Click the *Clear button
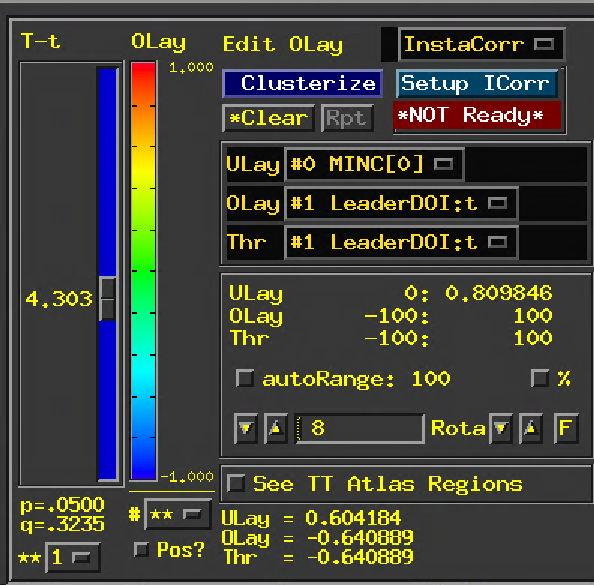 point(268,118)
